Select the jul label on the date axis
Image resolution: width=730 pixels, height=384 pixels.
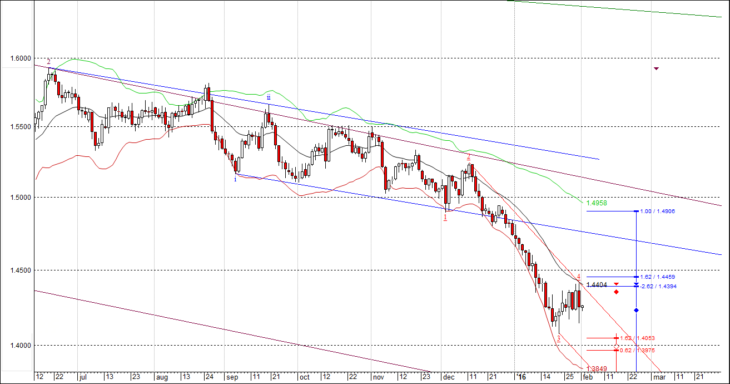pyautogui.click(x=83, y=377)
